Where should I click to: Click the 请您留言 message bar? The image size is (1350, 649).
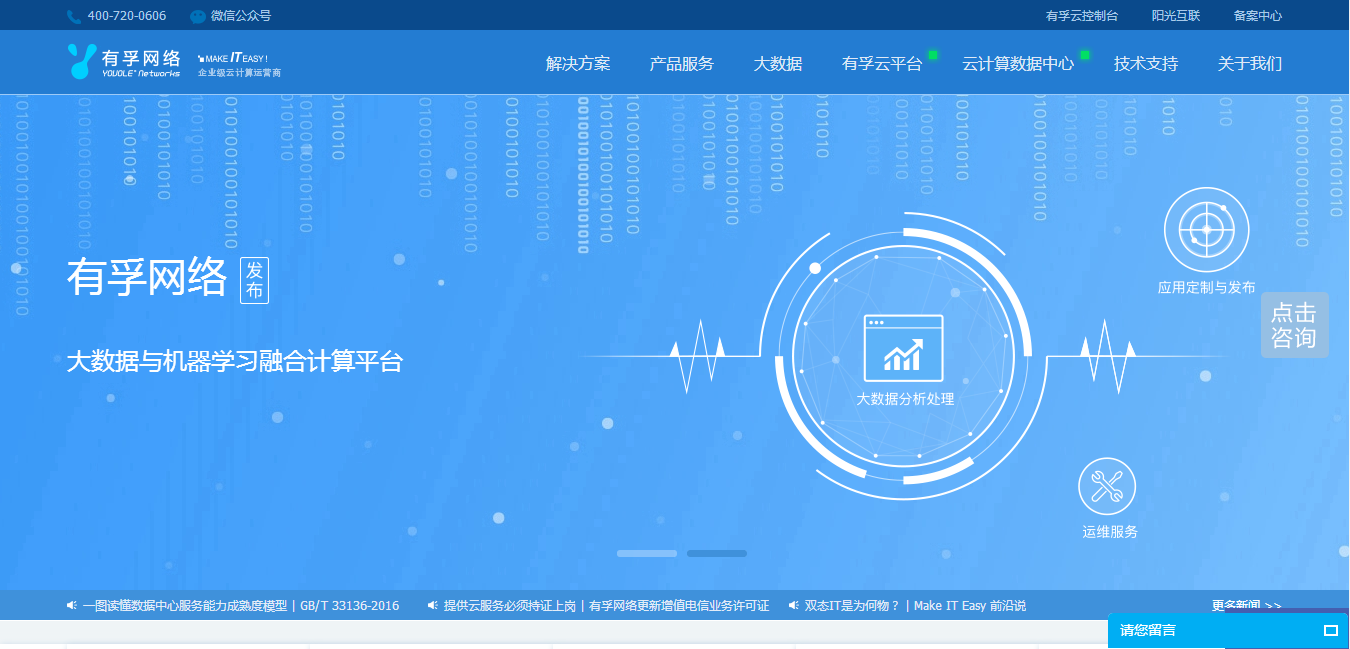(1228, 630)
